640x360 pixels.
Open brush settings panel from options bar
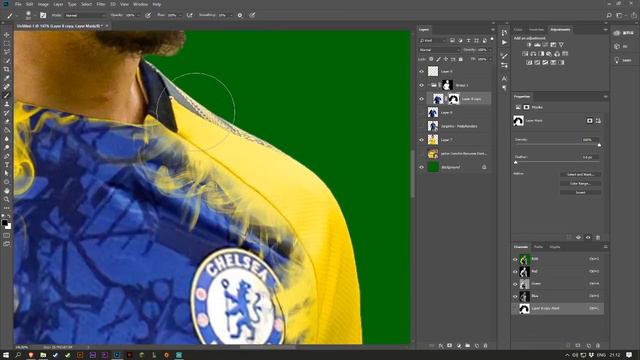43,15
